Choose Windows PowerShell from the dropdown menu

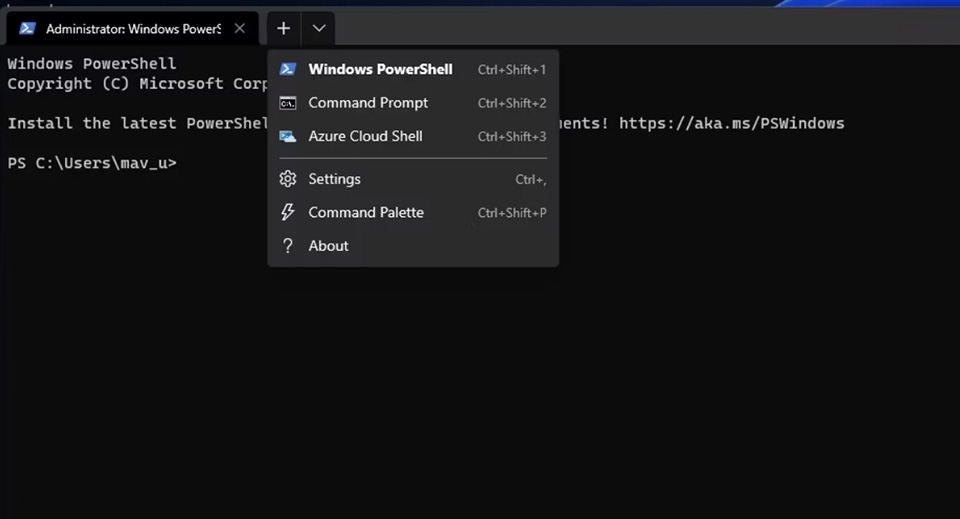click(413, 69)
